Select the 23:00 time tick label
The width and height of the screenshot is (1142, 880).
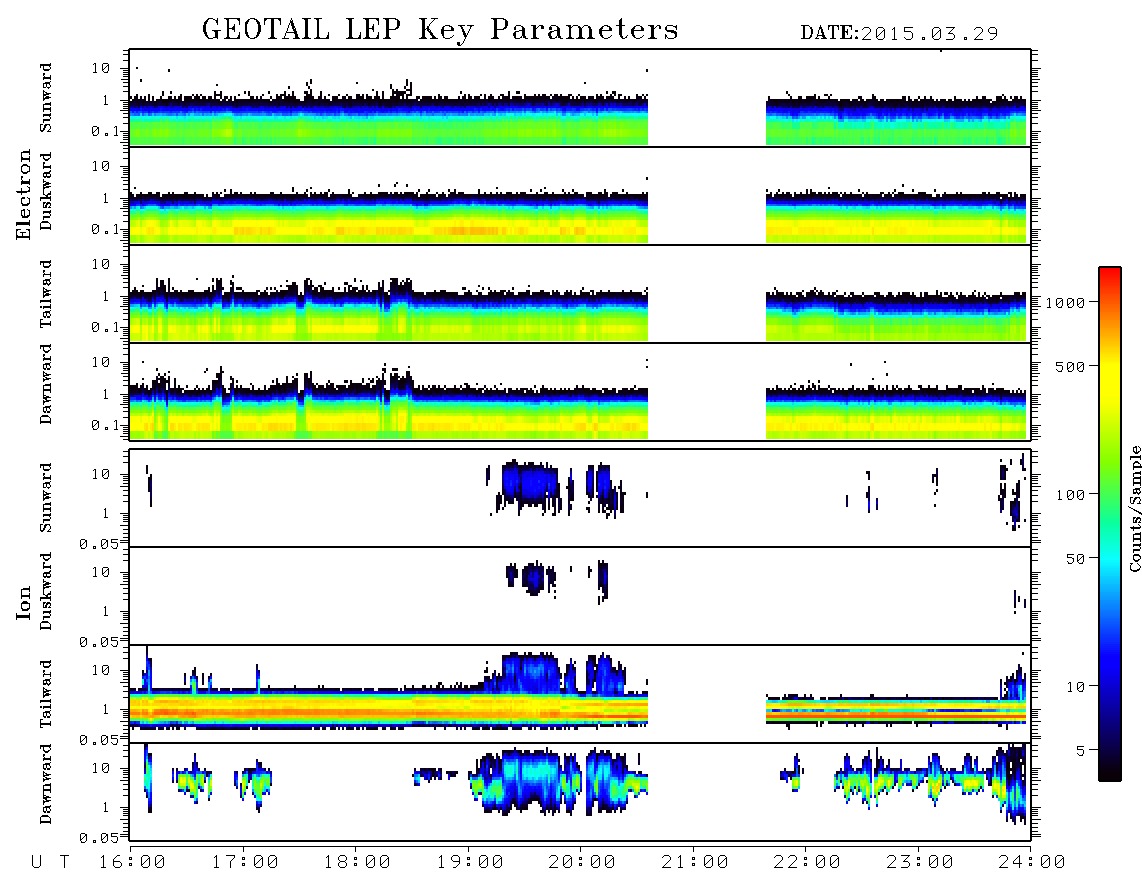tap(921, 863)
